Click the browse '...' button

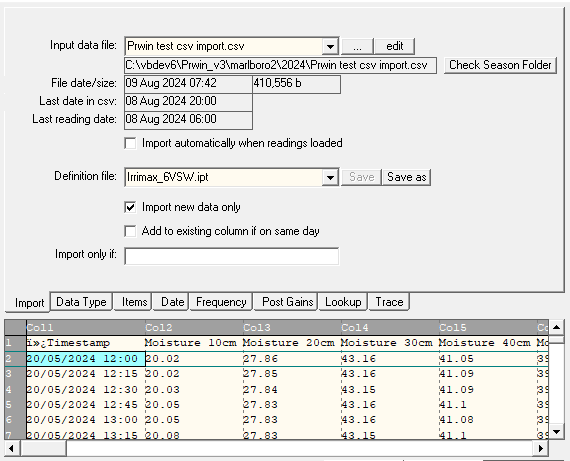coord(357,47)
